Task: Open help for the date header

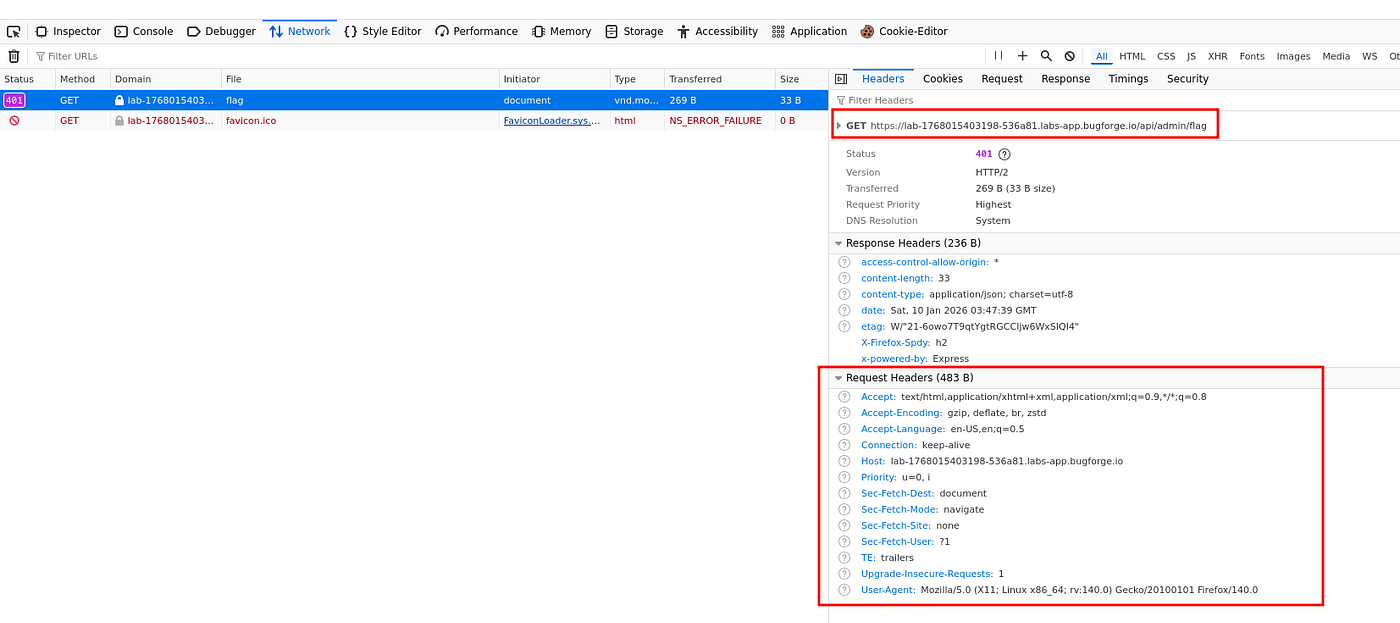Action: pyautogui.click(x=844, y=310)
